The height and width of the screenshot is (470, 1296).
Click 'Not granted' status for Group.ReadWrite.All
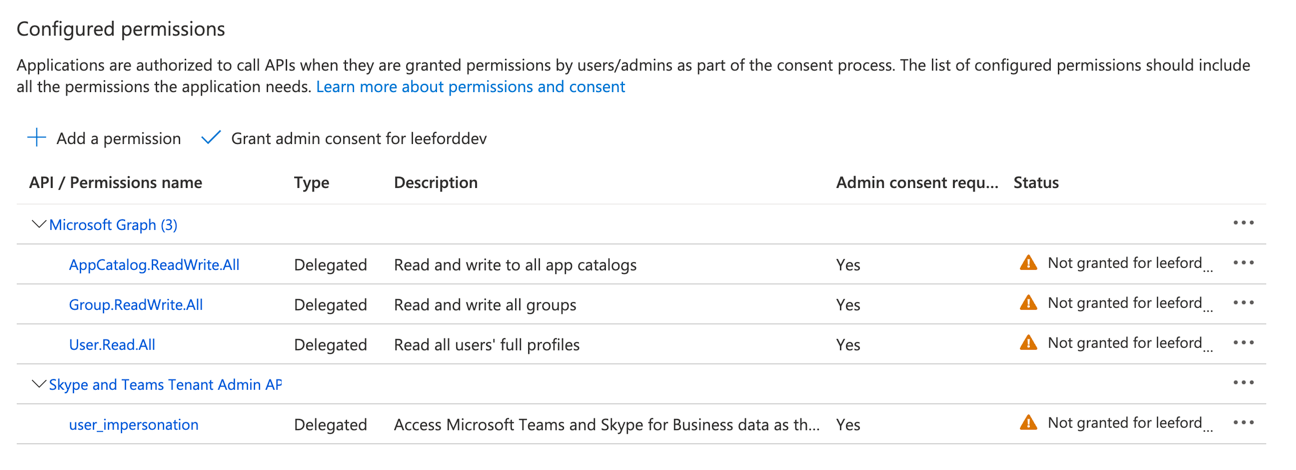pos(1130,303)
